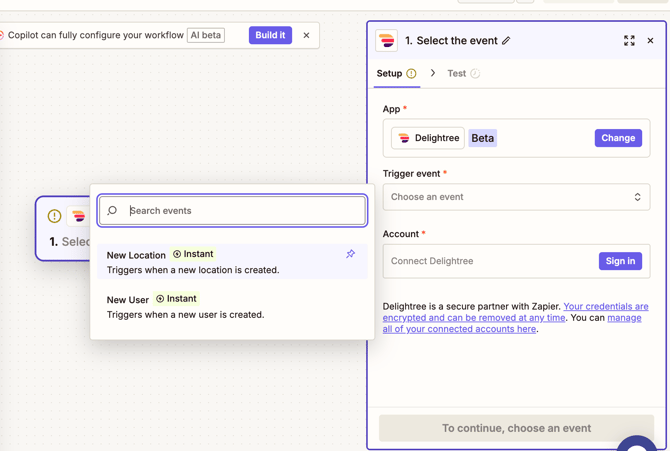Click into the Search events field
The image size is (670, 451).
point(244,211)
